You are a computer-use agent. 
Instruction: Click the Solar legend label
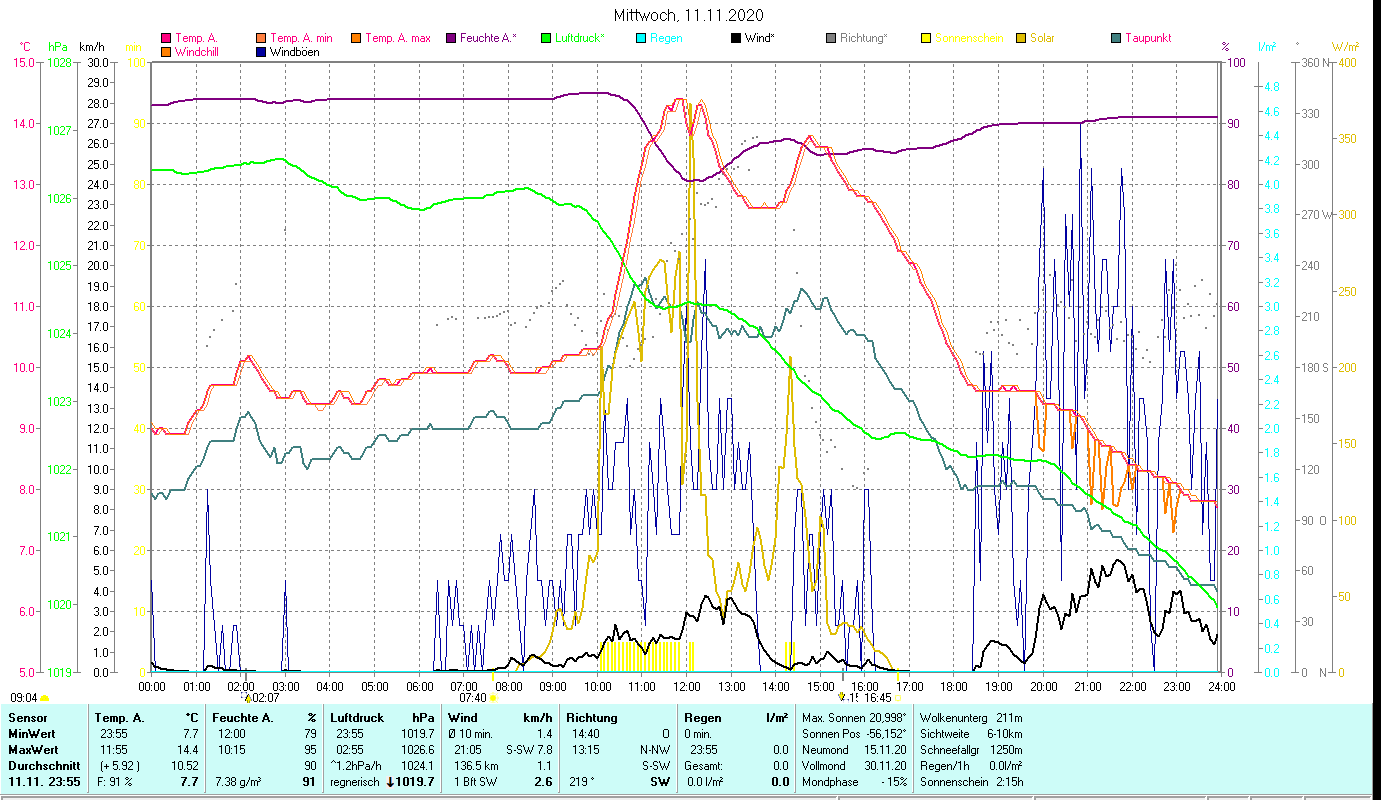click(1042, 38)
